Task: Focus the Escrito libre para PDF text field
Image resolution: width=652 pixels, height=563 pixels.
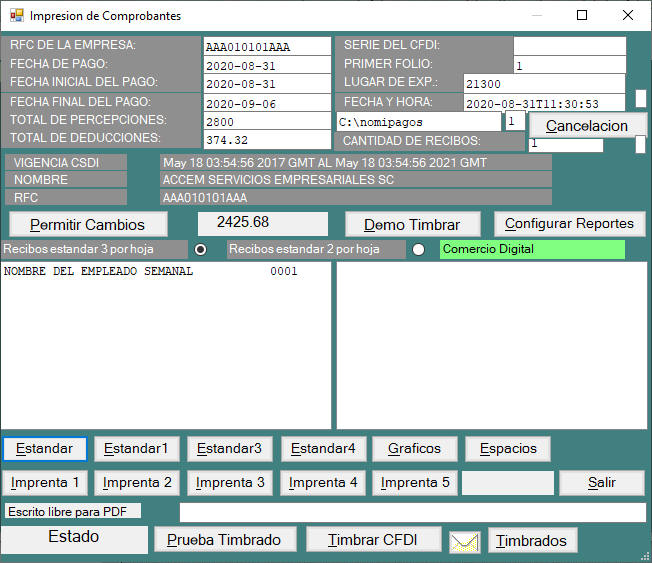Action: tap(412, 512)
